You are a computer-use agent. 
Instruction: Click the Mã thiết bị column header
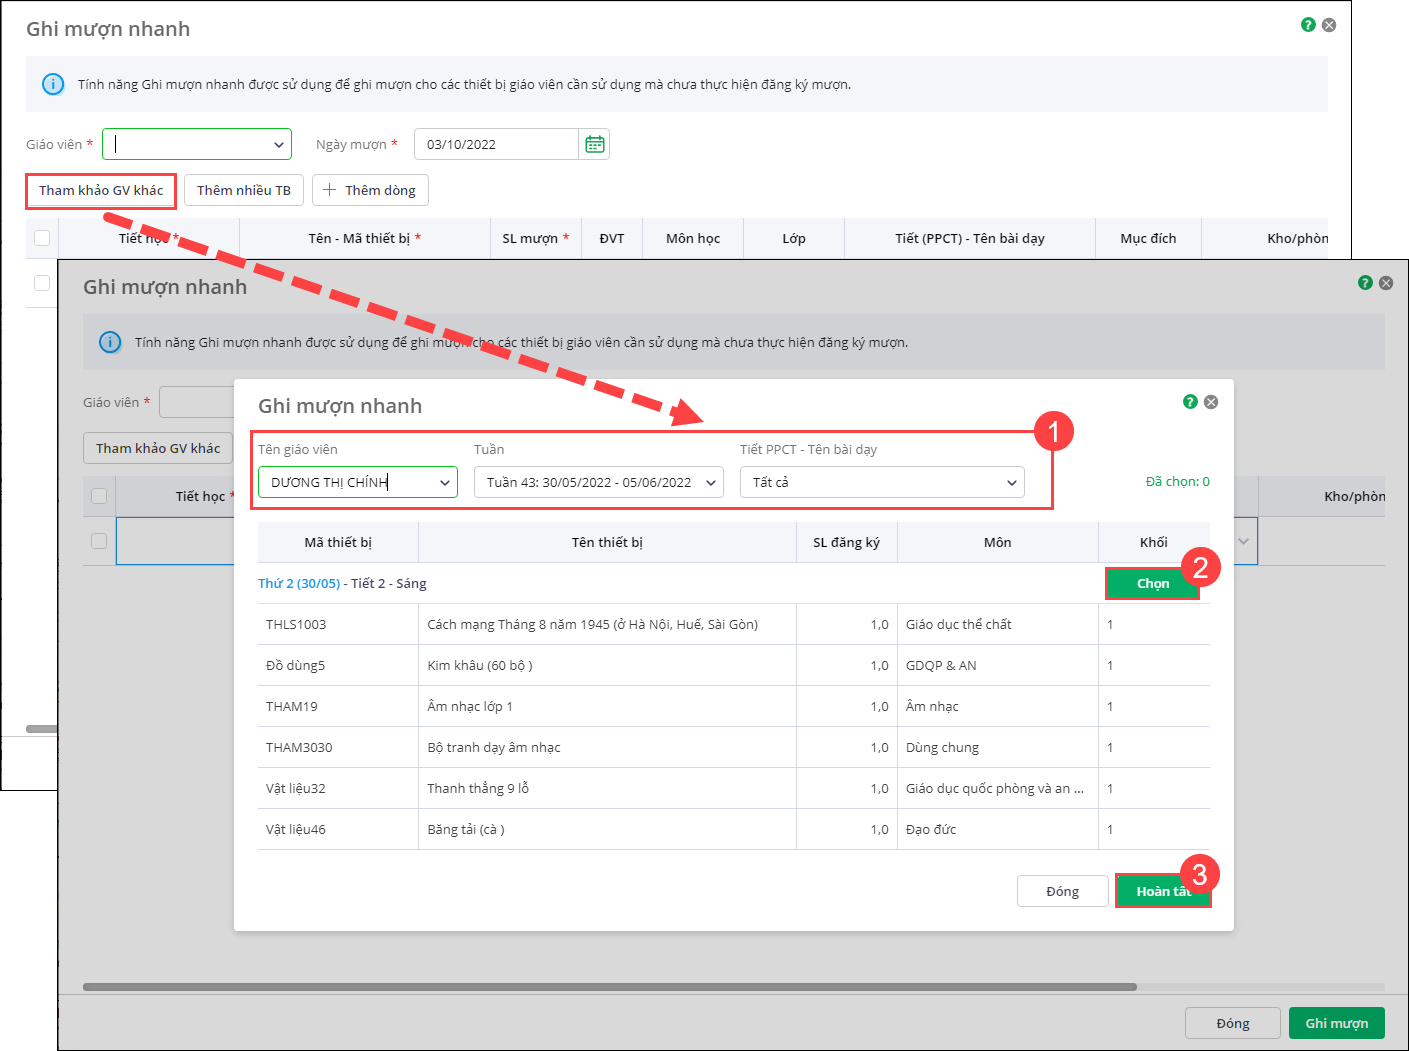tap(338, 542)
